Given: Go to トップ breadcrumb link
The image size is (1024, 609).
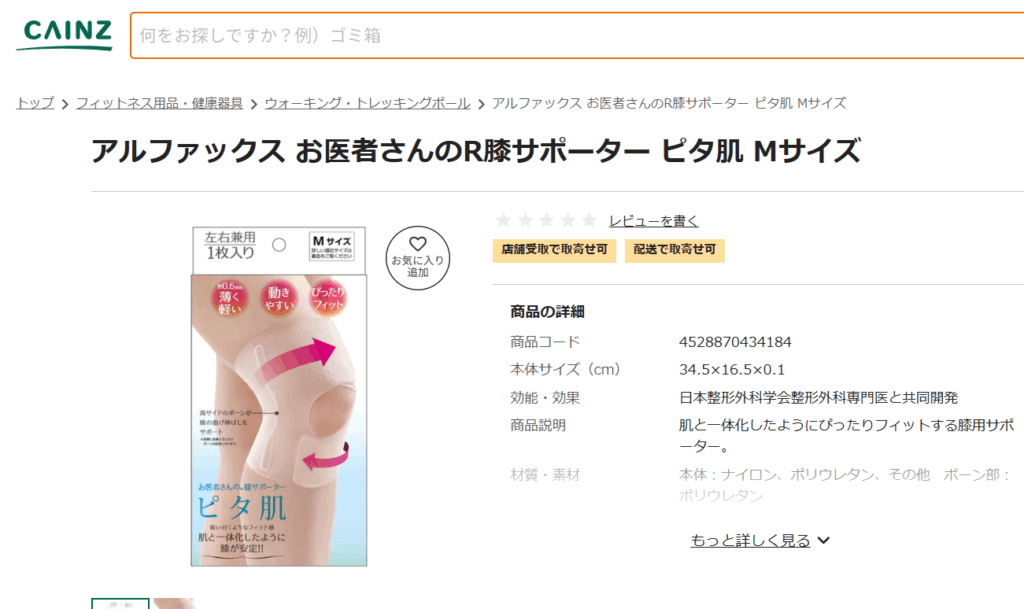Looking at the screenshot, I should click(35, 103).
